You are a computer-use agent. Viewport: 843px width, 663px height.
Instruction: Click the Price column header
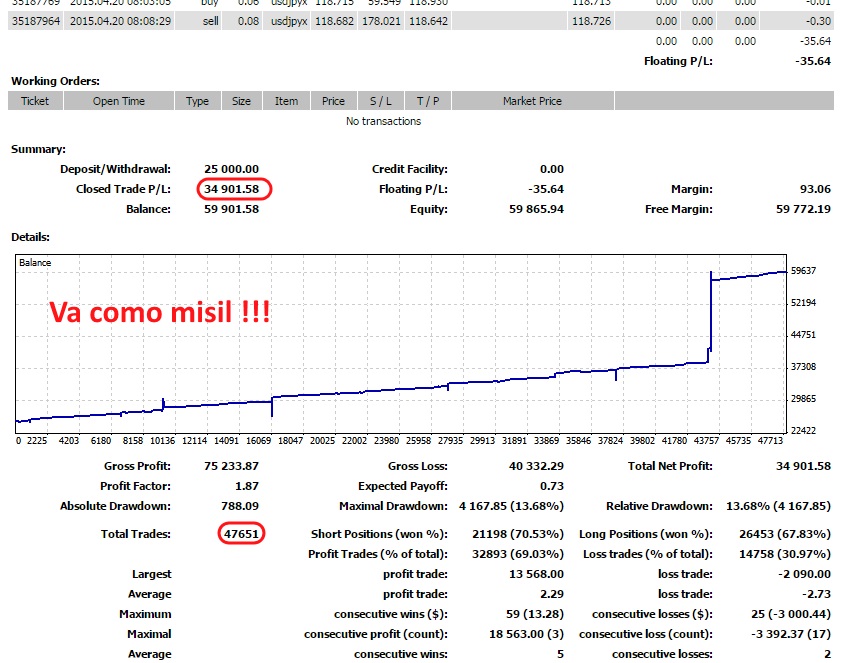(333, 101)
